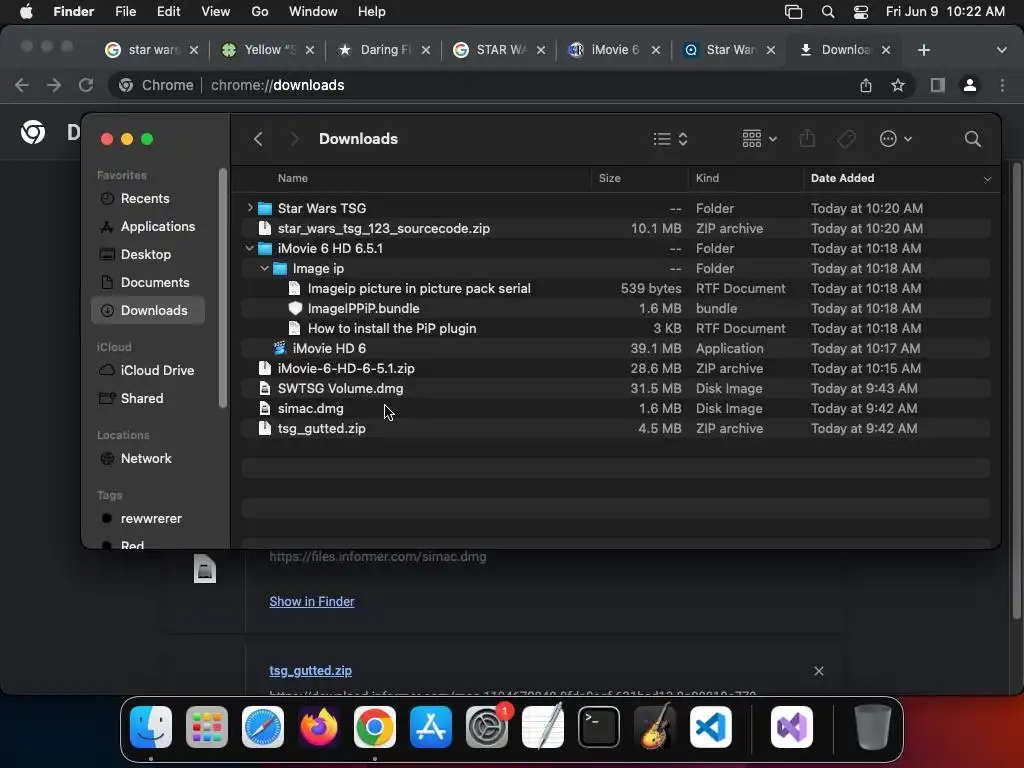This screenshot has height=768, width=1024.
Task: Open the Apple menu
Action: tap(25, 12)
